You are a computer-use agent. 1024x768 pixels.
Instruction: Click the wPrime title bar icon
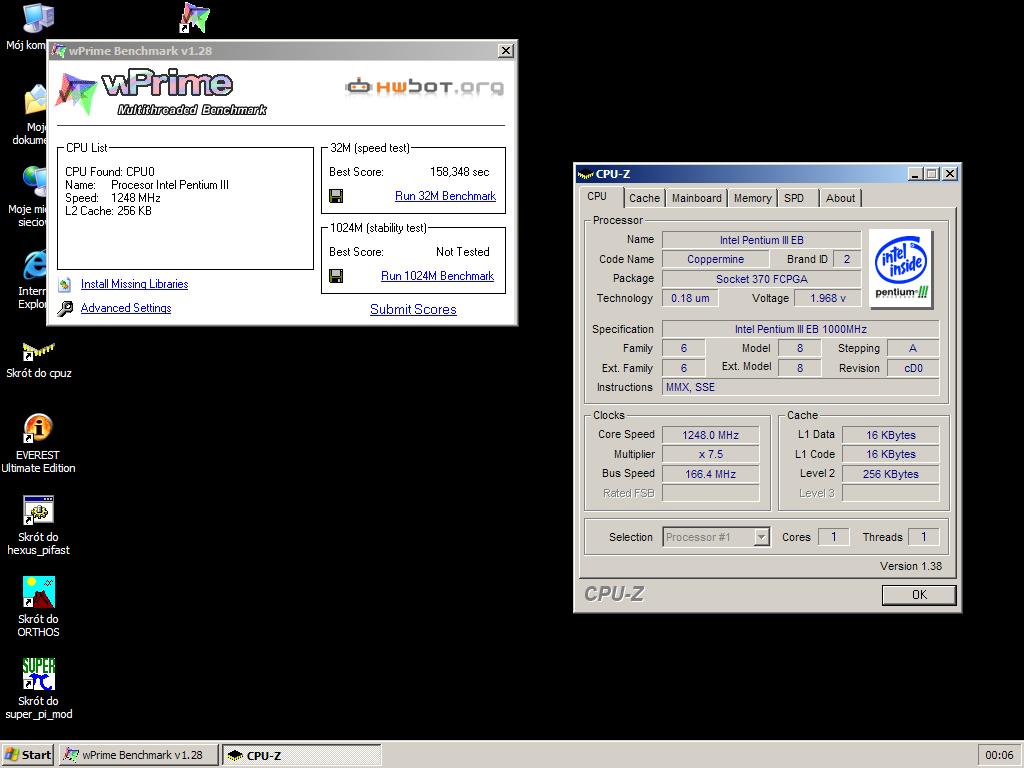pos(59,51)
